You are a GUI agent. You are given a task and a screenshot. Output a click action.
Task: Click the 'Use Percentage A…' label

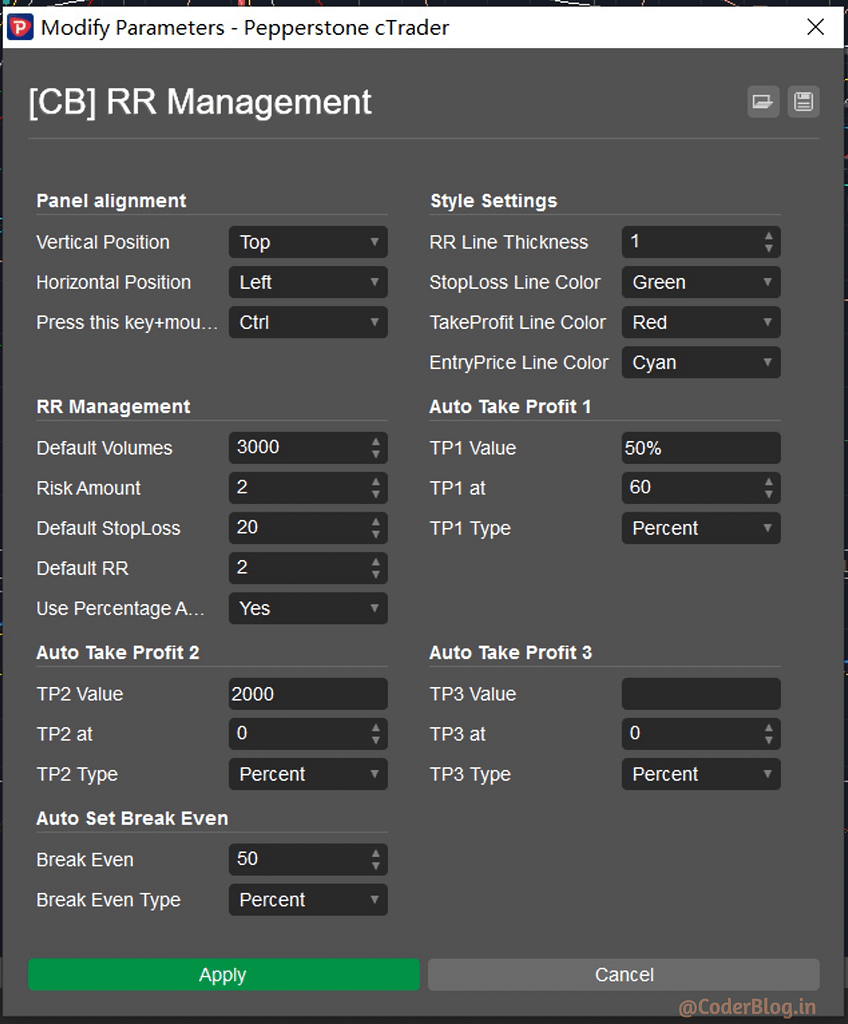pos(120,608)
